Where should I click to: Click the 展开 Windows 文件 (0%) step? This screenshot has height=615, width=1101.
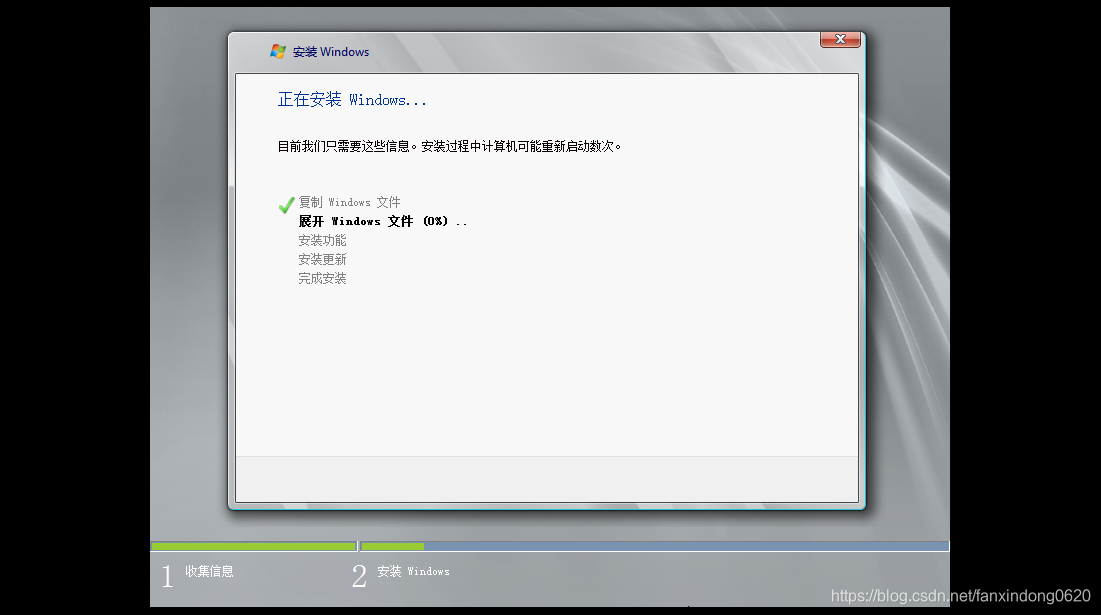click(x=383, y=221)
